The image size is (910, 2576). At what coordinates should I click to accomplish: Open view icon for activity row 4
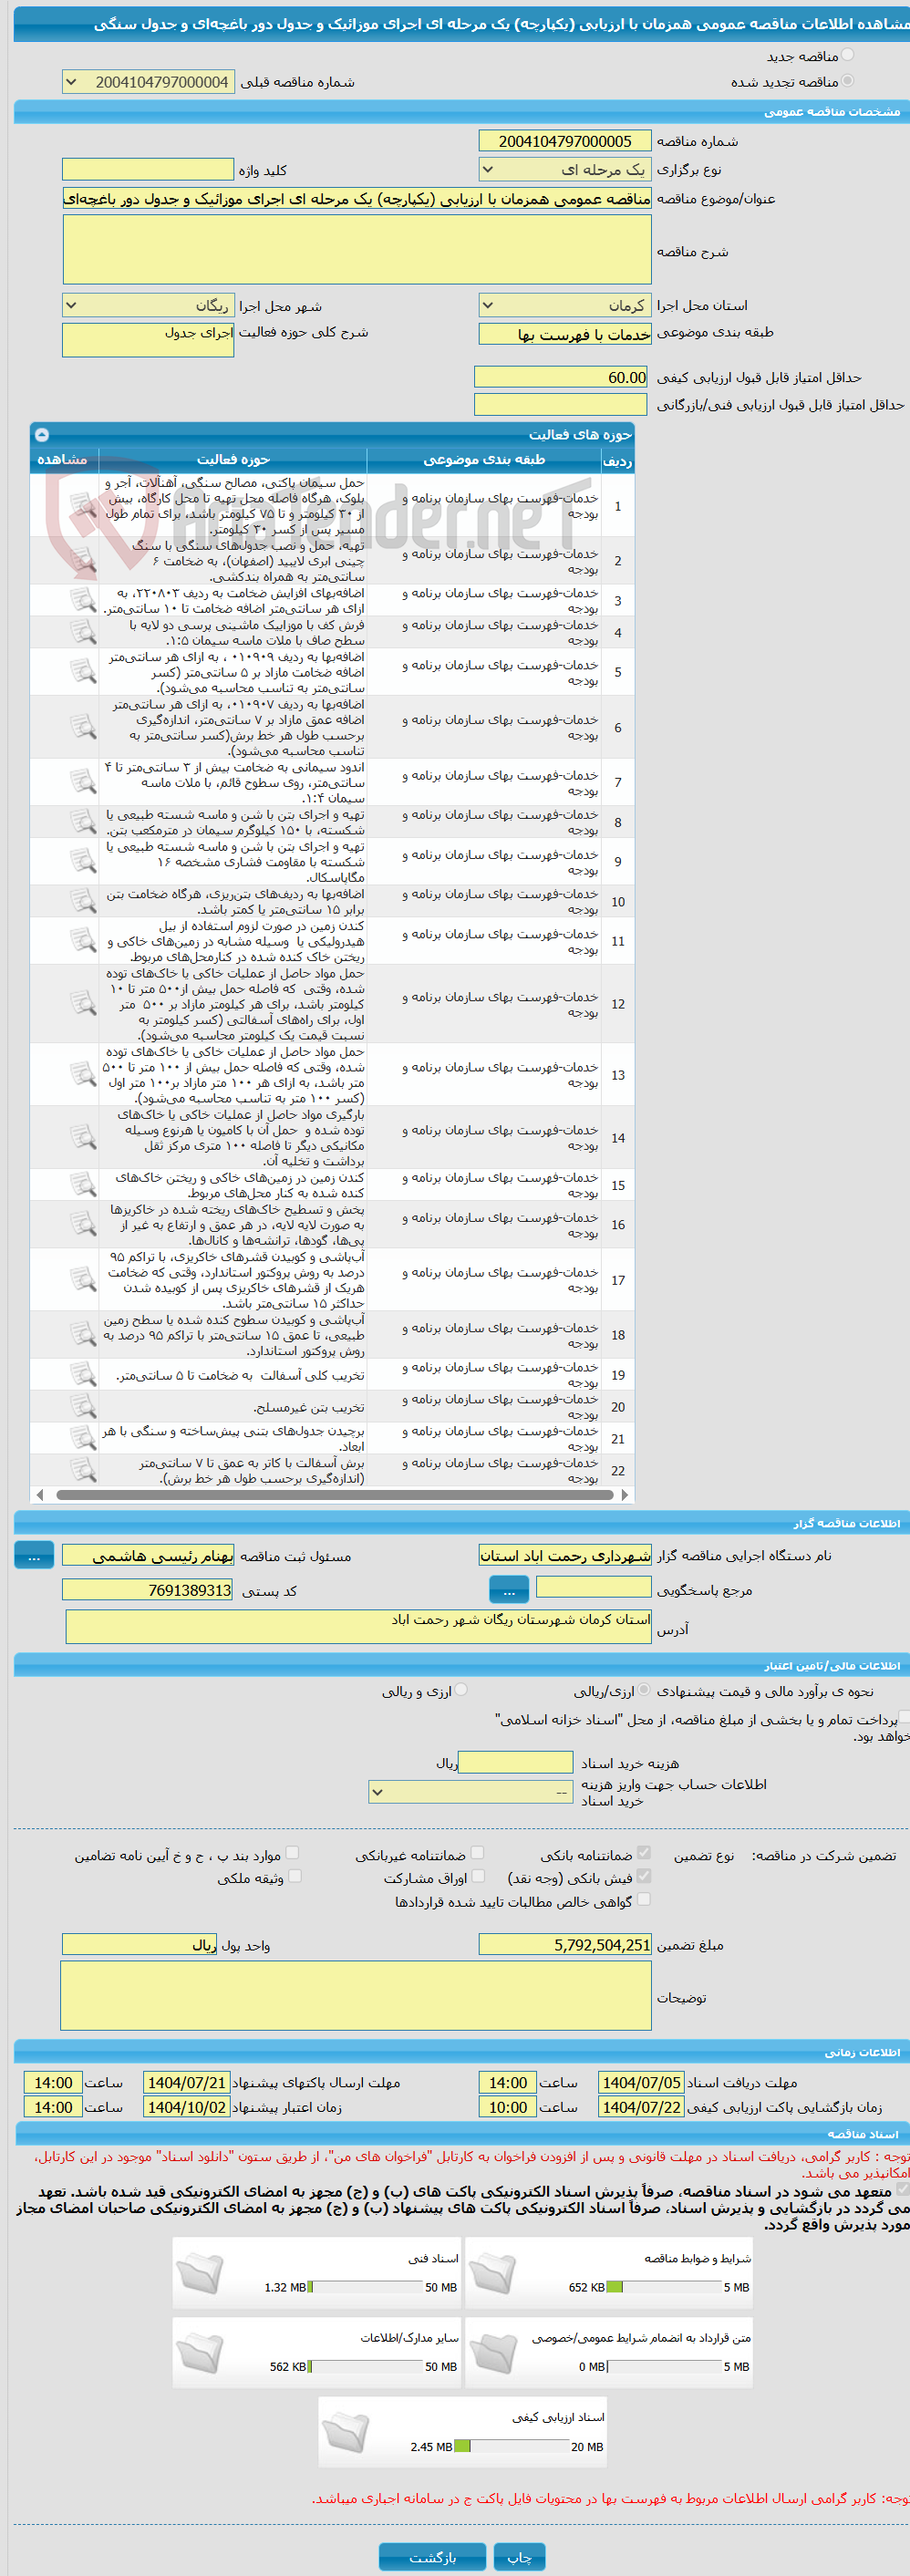pos(83,632)
